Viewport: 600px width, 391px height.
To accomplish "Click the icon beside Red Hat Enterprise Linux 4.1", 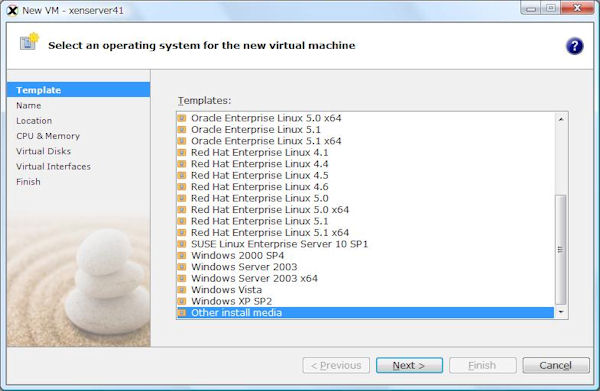I will click(x=182, y=152).
